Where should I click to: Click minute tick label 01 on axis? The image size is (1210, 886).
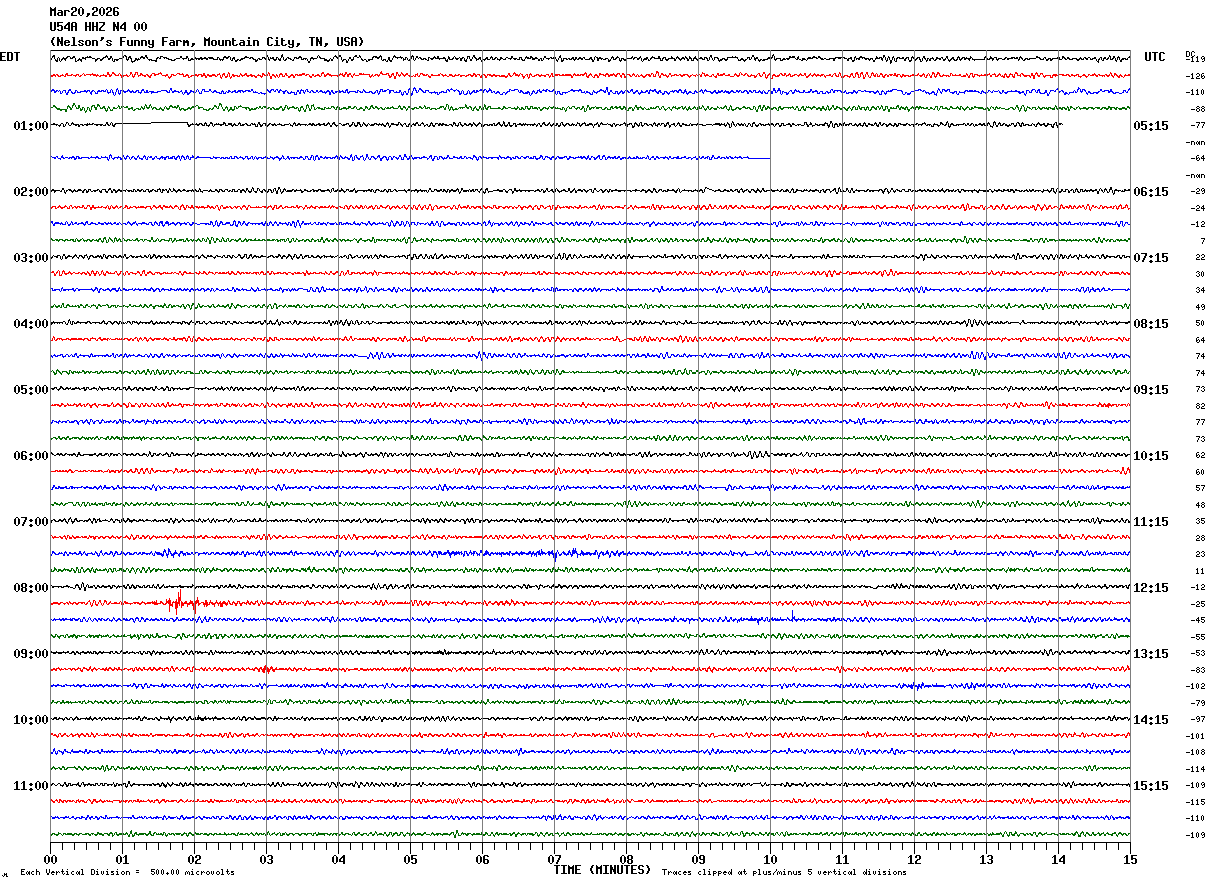click(122, 859)
